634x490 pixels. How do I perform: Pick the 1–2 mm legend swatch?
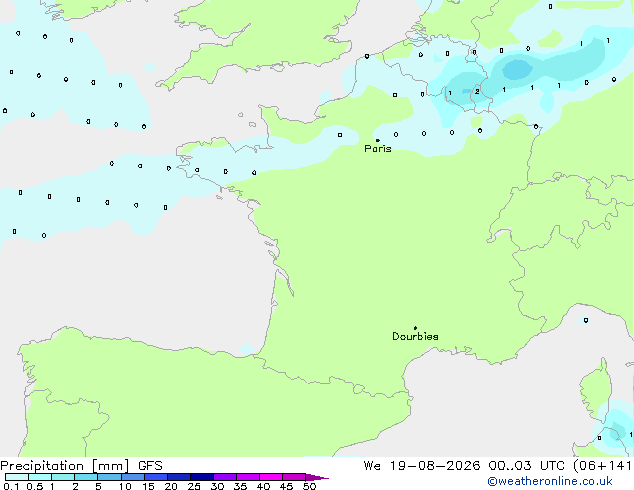coord(63,477)
